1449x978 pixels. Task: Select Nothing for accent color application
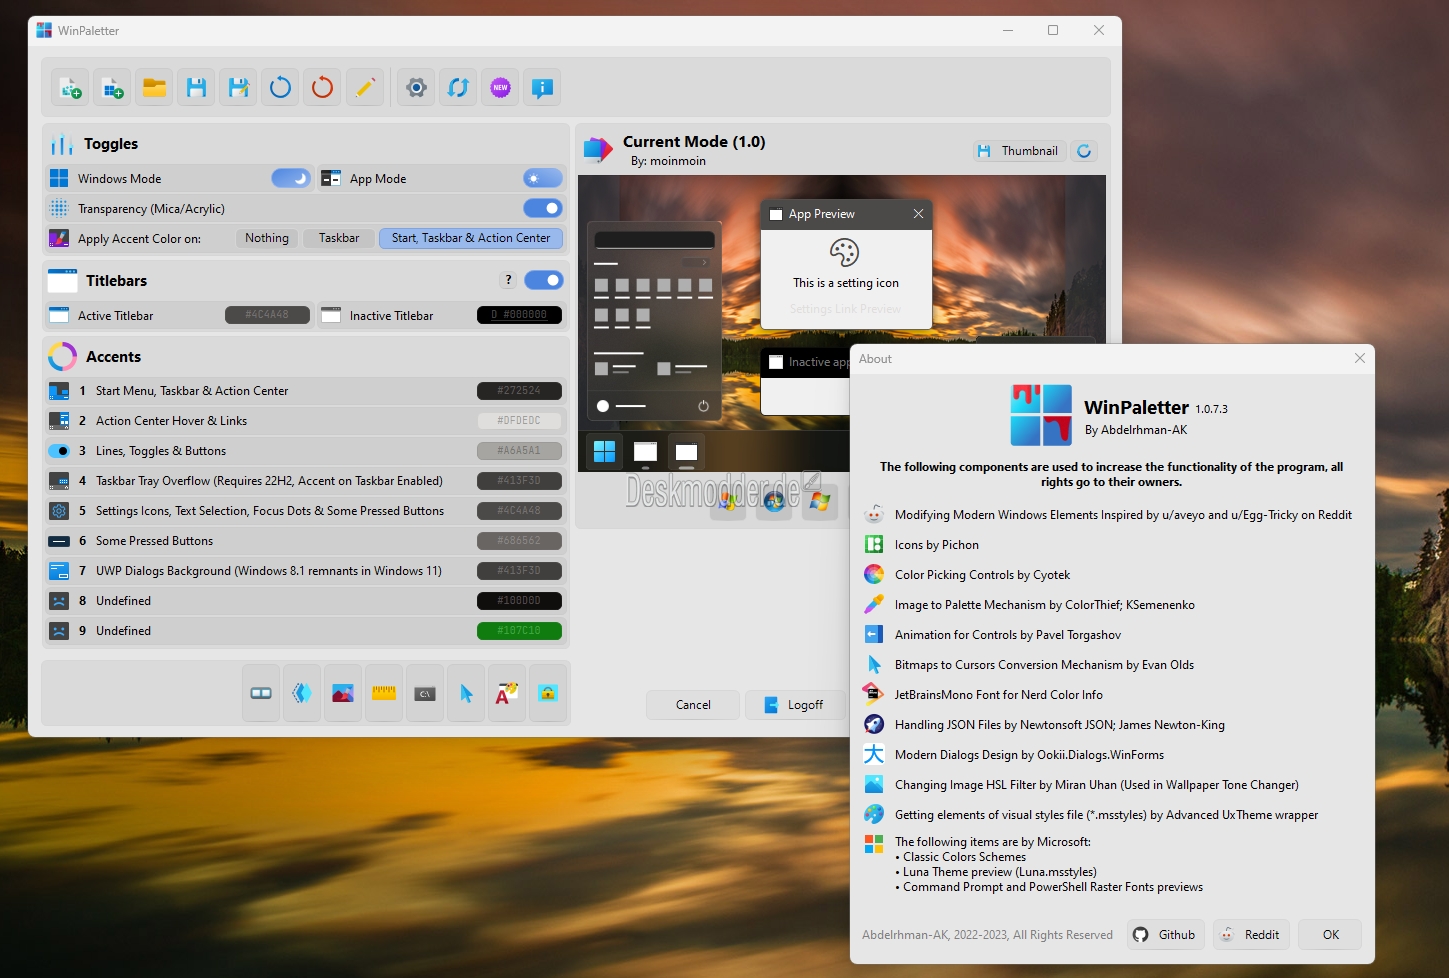click(x=267, y=238)
